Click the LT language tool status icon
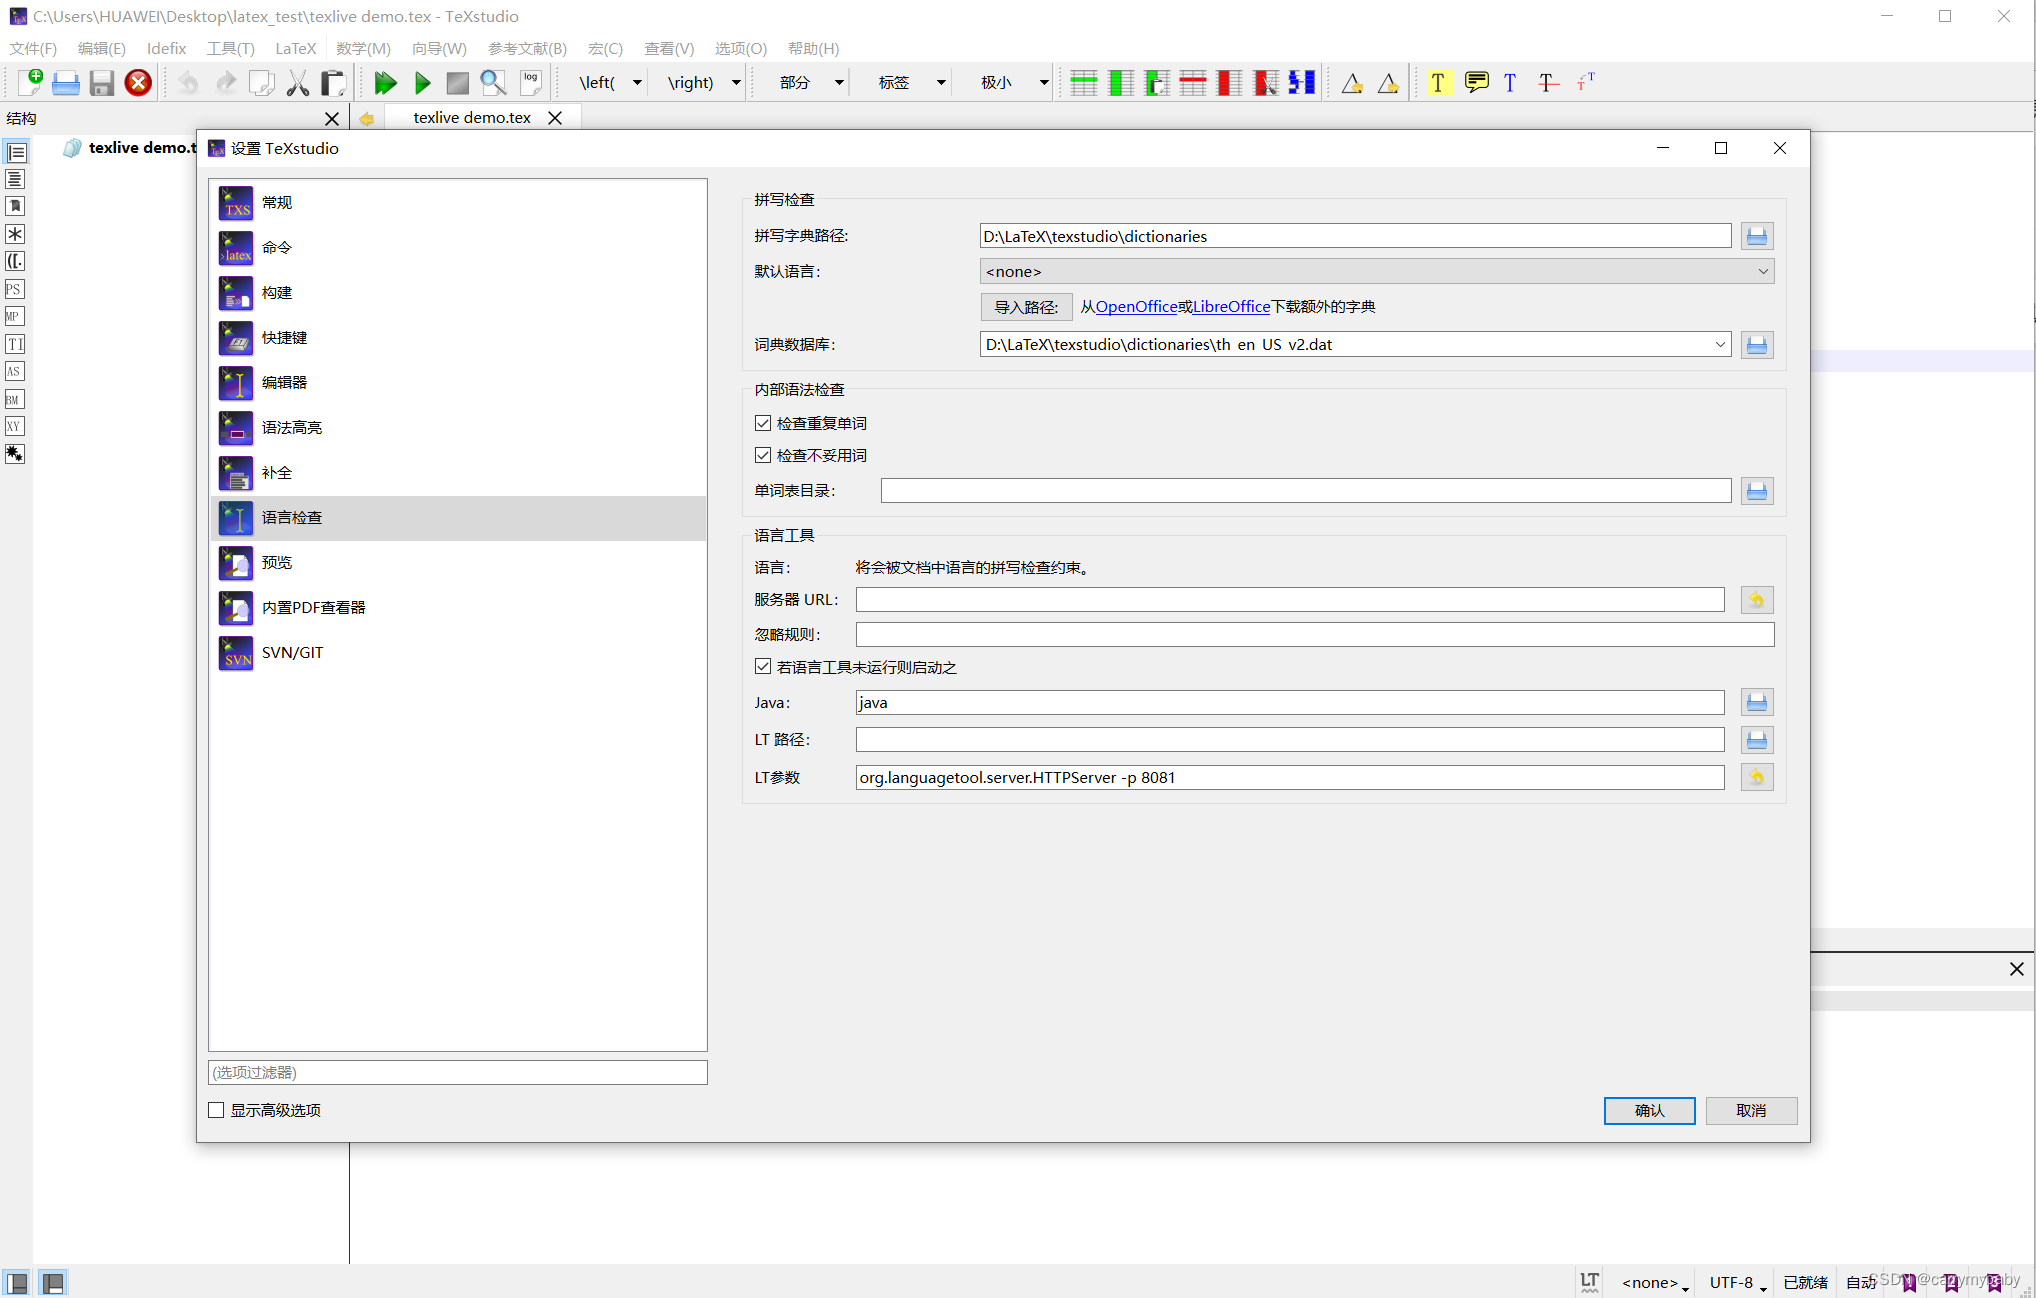This screenshot has height=1298, width=2036. click(1589, 1281)
